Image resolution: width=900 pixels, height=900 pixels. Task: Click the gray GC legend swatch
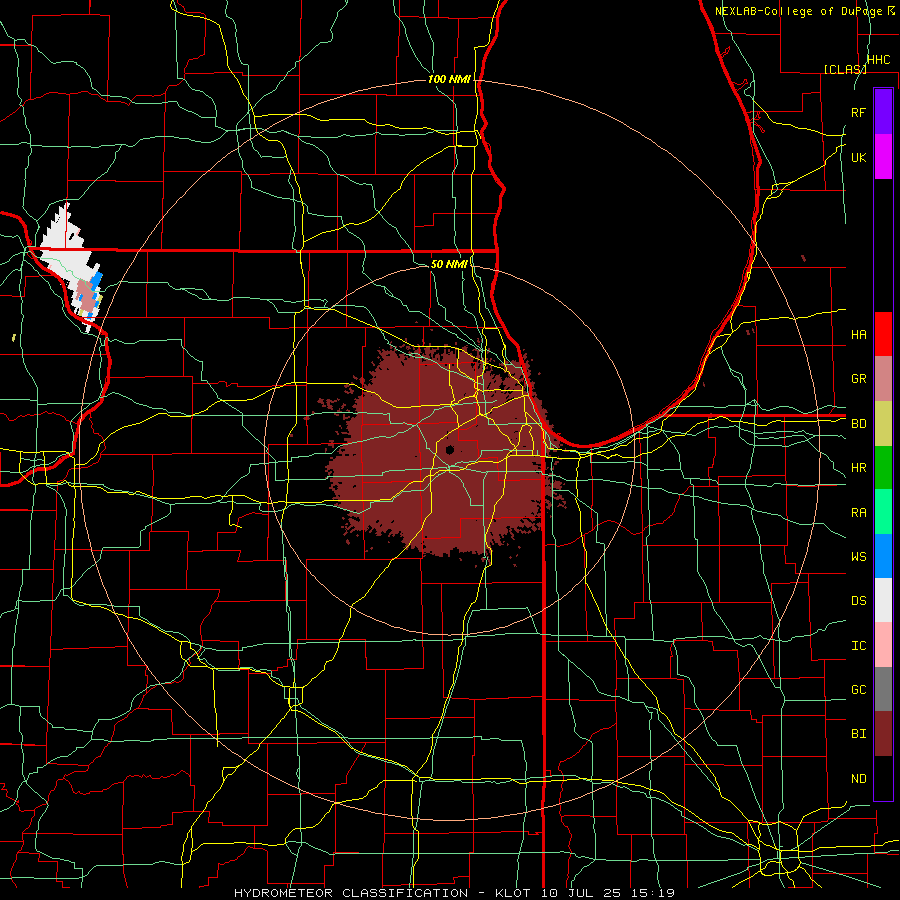pos(883,689)
